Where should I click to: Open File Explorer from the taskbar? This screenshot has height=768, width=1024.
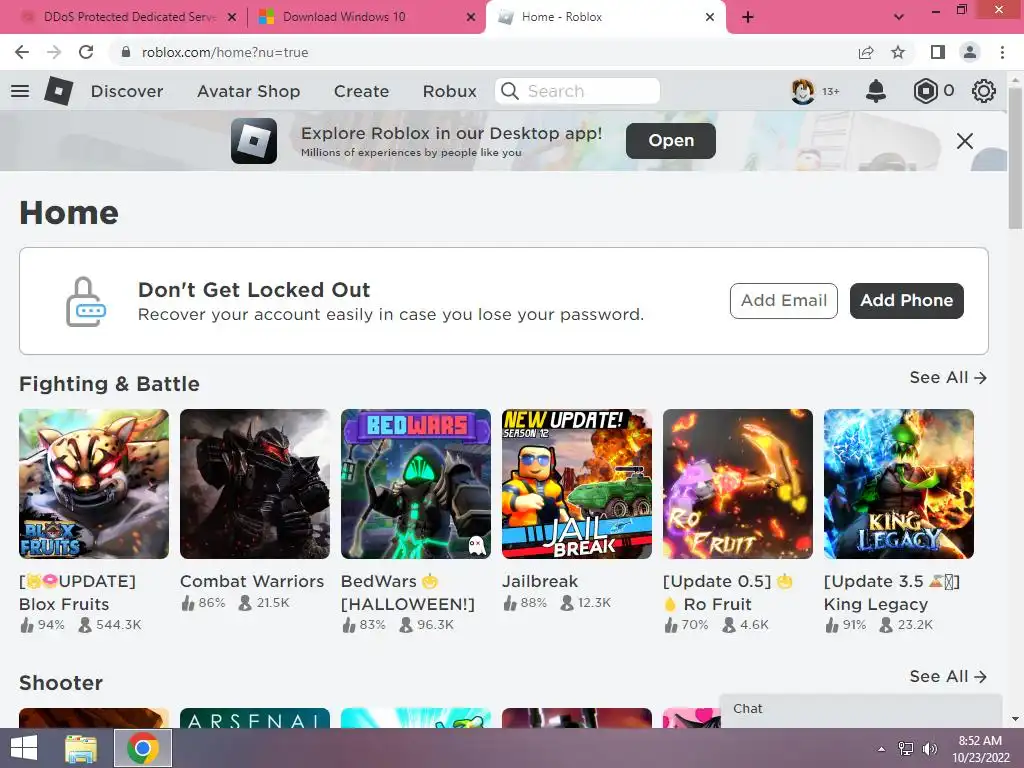tap(81, 748)
